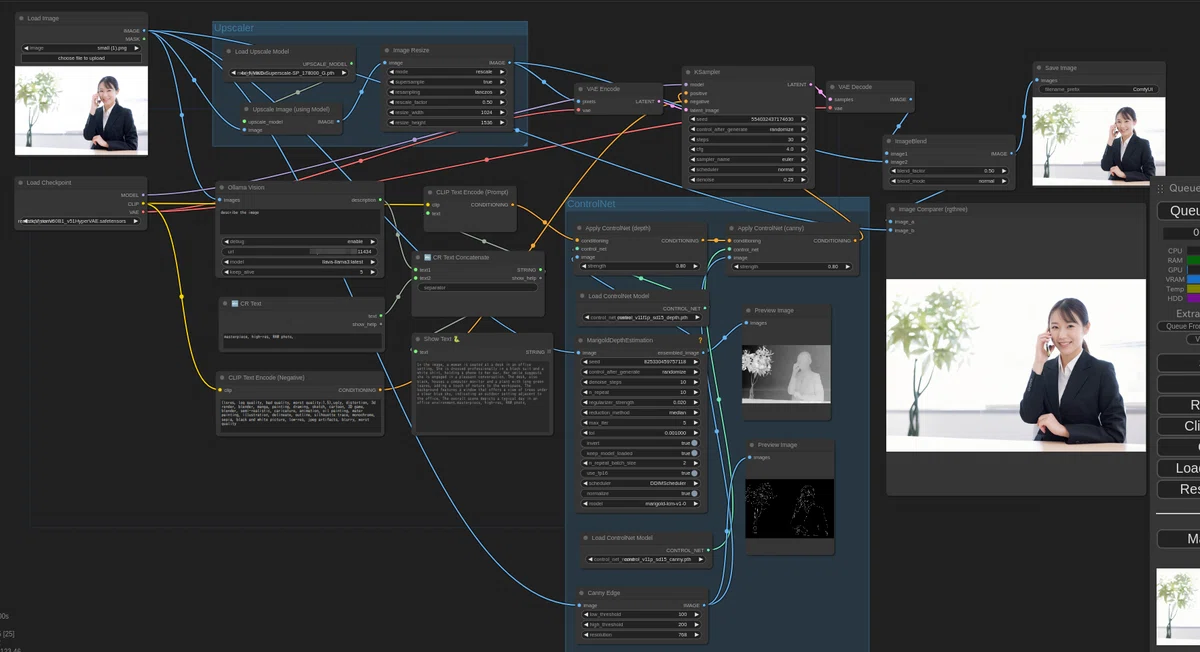Click the describe the image prompt text box

(x=299, y=221)
